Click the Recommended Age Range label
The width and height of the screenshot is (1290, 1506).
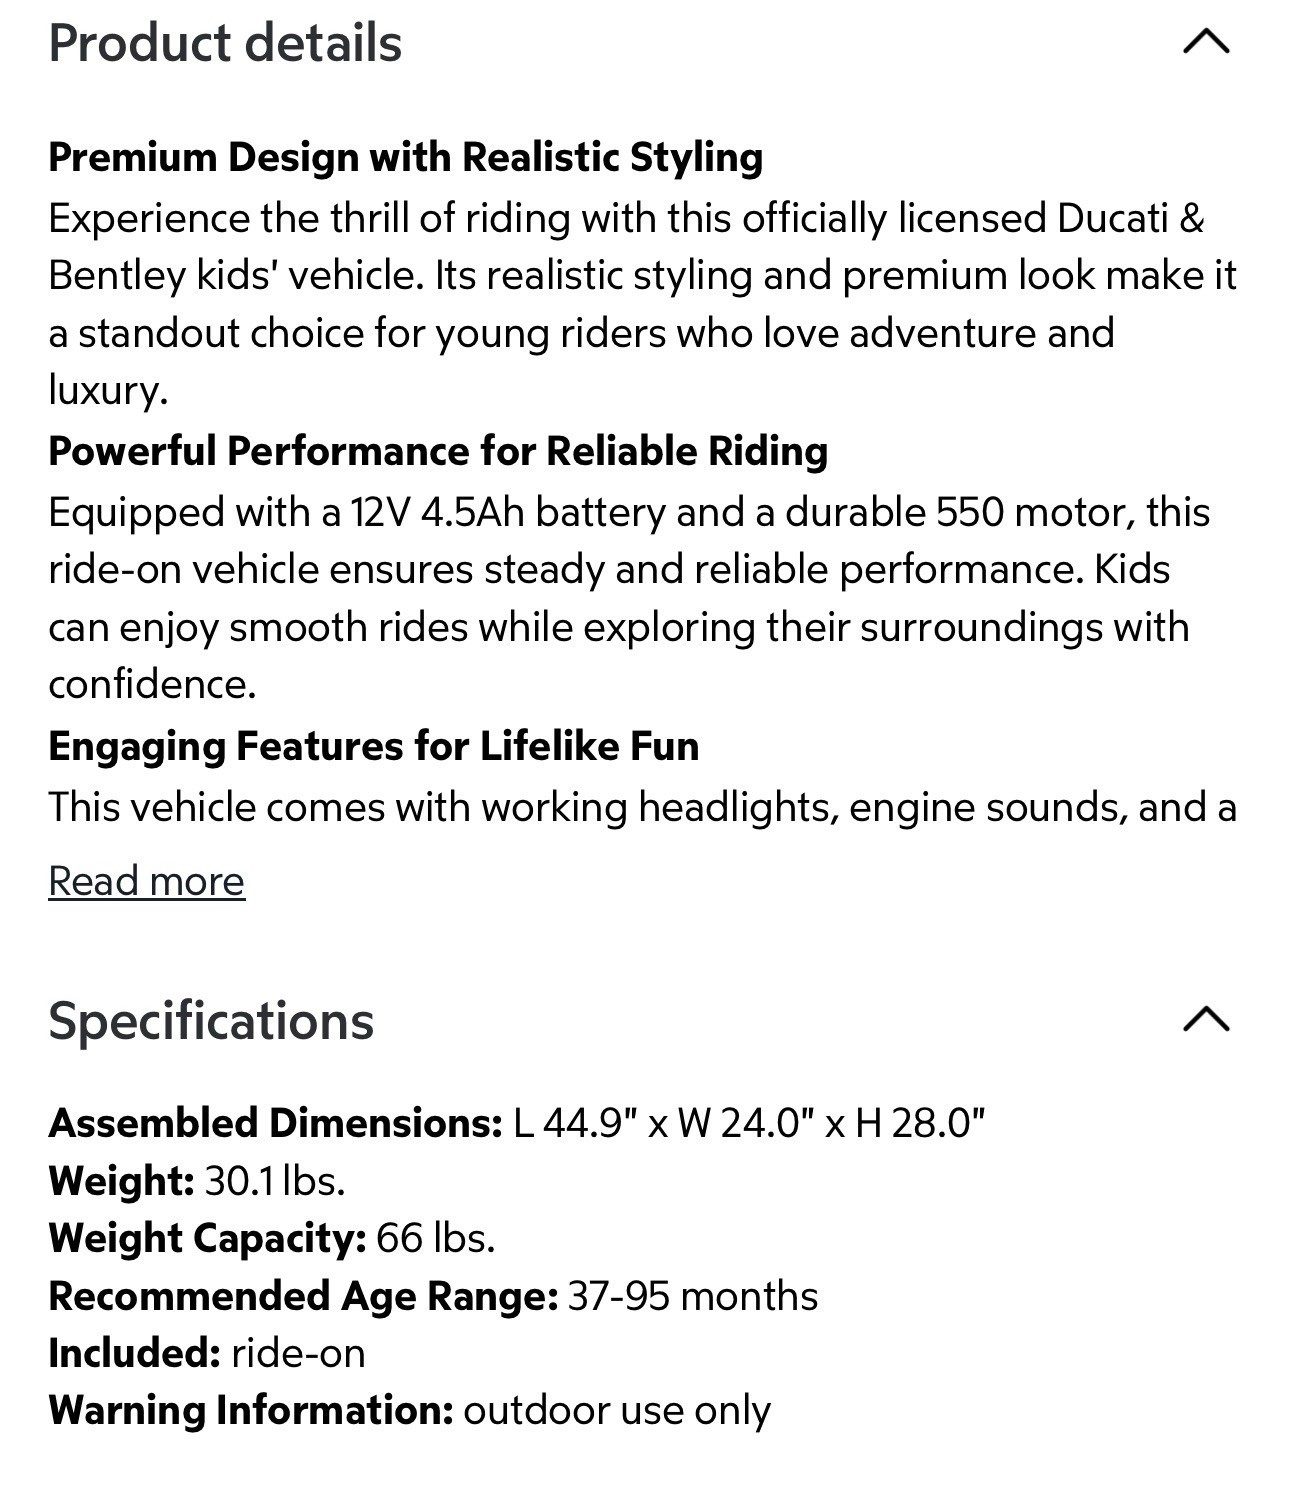pos(303,1296)
